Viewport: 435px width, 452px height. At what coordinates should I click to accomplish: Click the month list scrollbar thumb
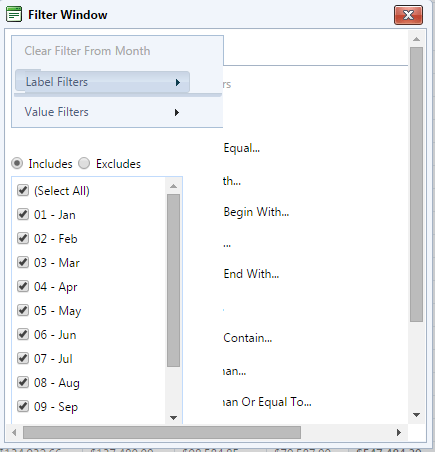coord(173,280)
